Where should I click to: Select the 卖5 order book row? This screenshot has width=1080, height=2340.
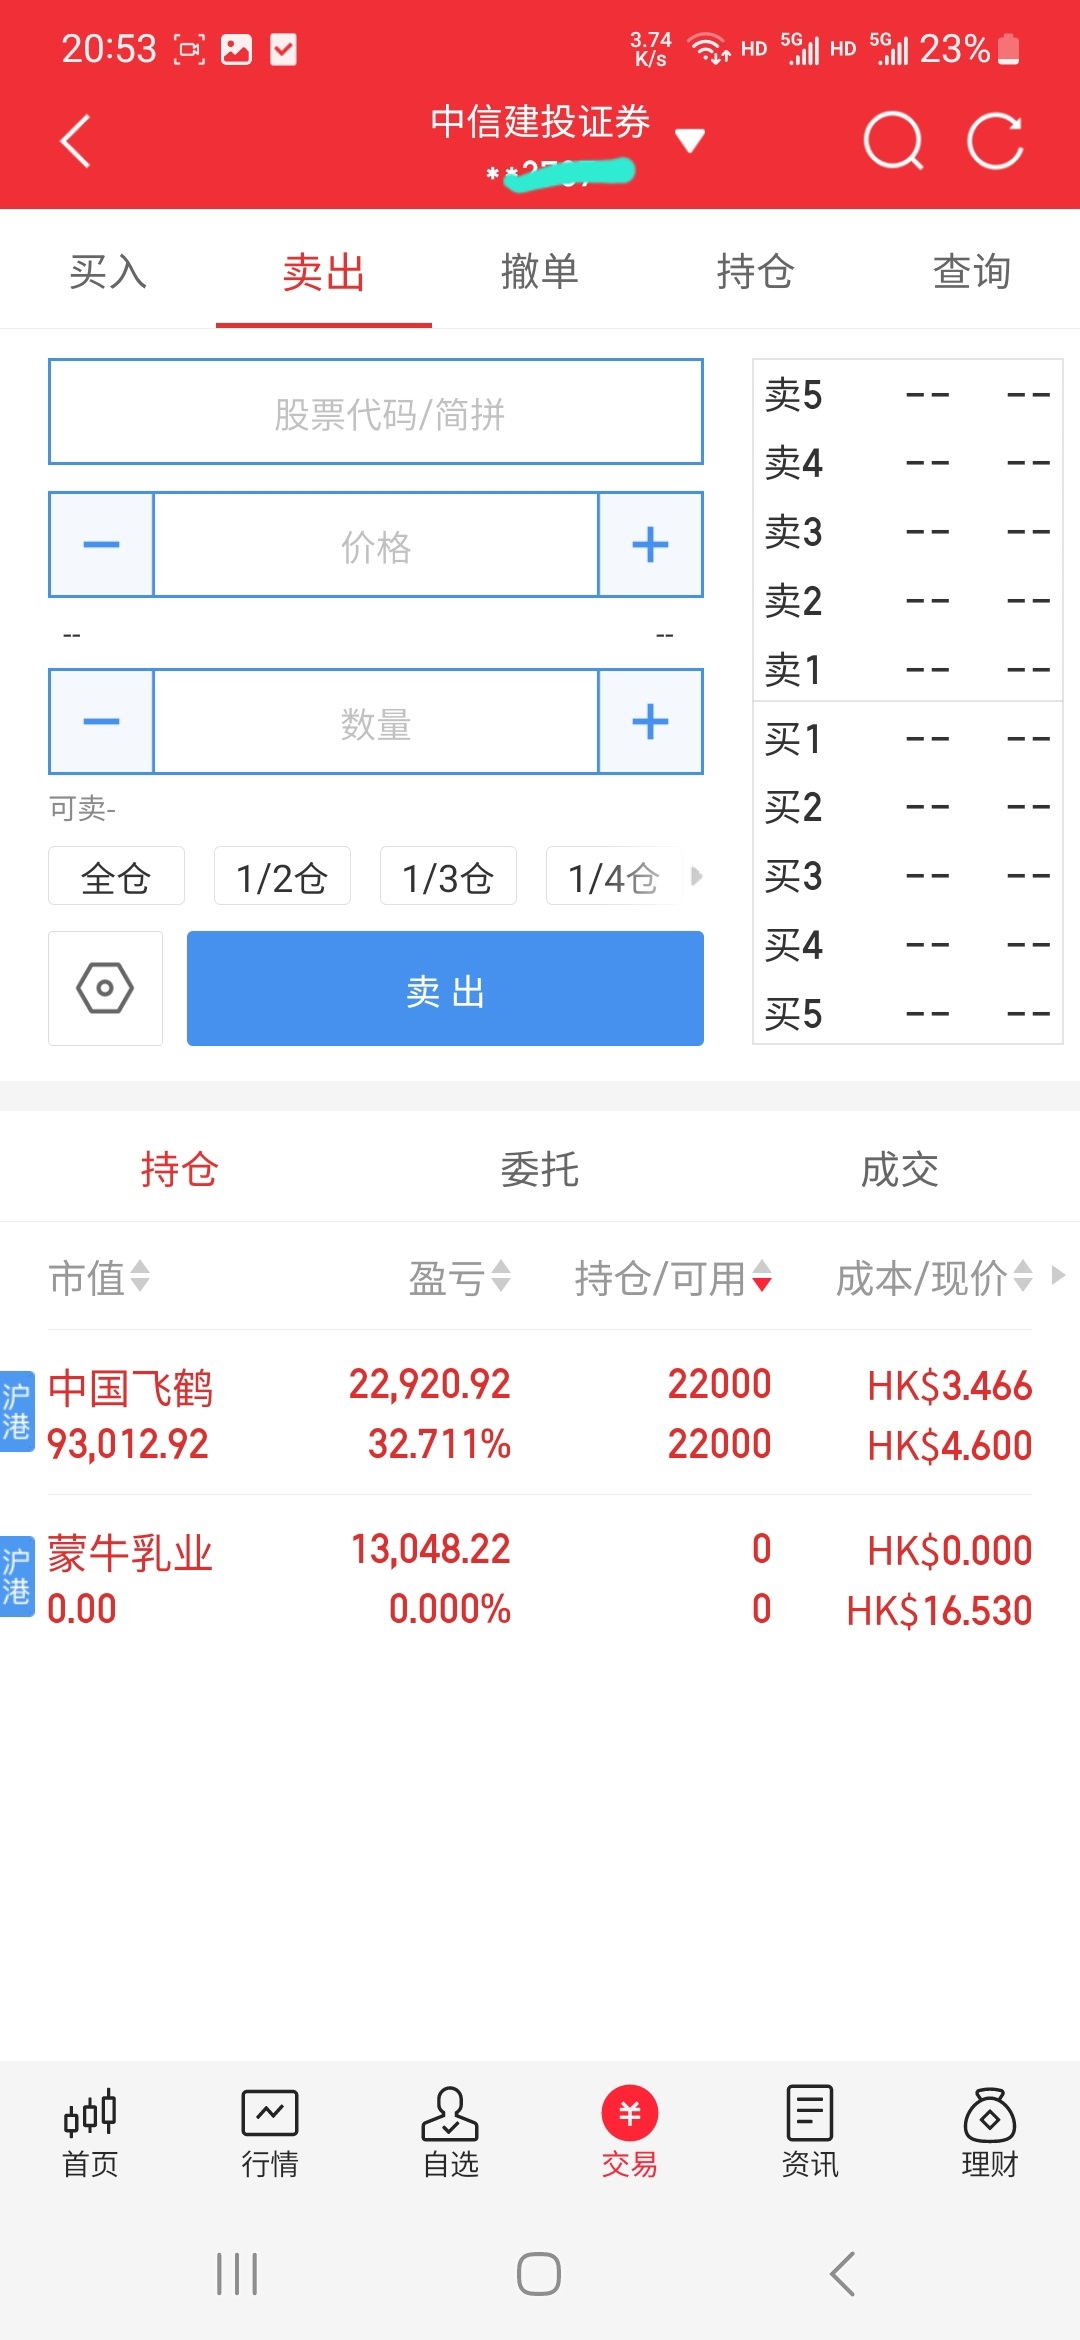coord(907,395)
